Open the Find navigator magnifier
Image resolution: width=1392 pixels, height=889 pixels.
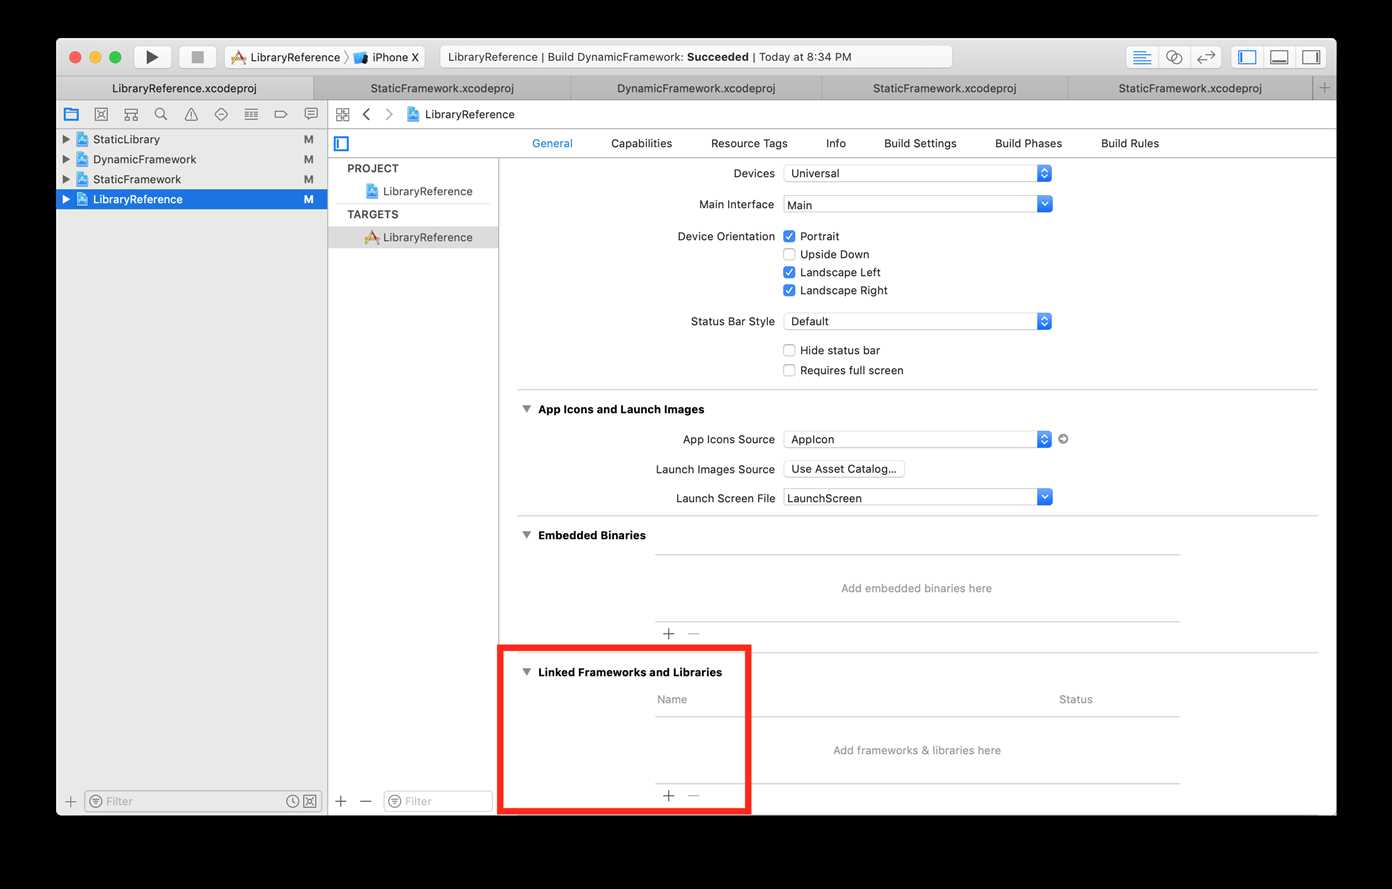click(161, 114)
